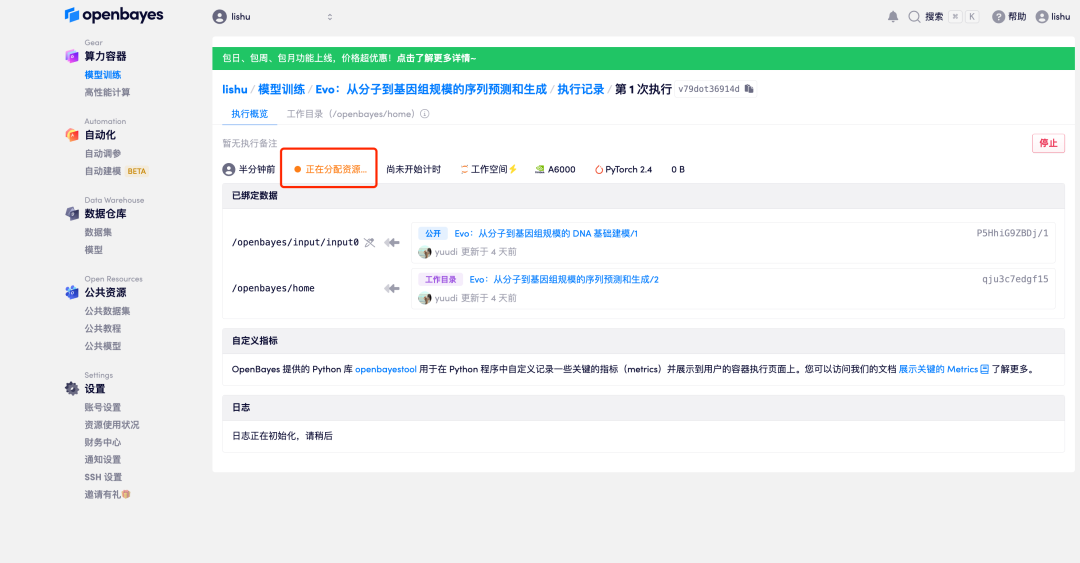Switch to the 工作目录 (/openbayes/home) tab
This screenshot has height=563, width=1080.
pos(351,114)
